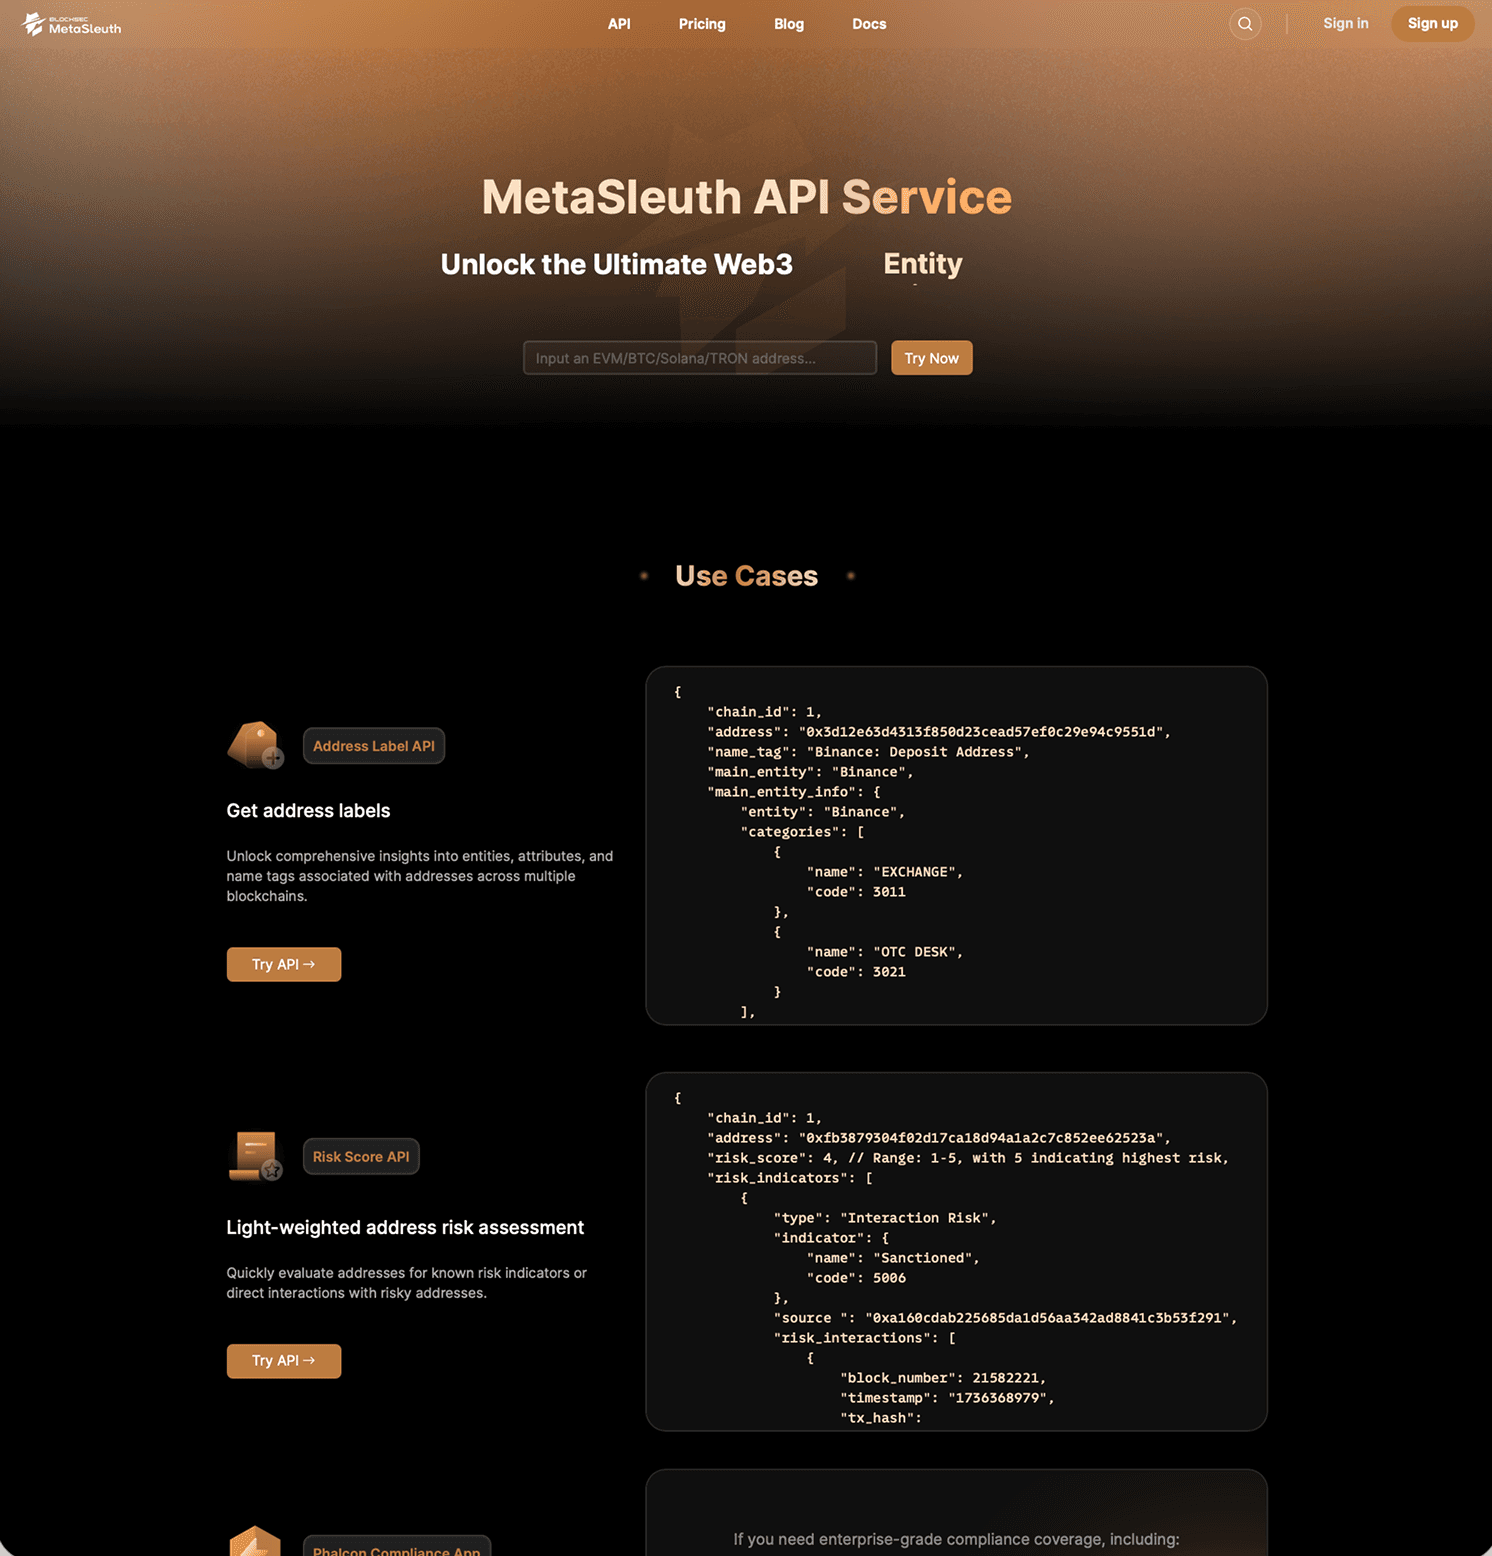The height and width of the screenshot is (1556, 1492).
Task: Click the "Unlock comprehensive insights" description paragraph
Action: [x=420, y=876]
